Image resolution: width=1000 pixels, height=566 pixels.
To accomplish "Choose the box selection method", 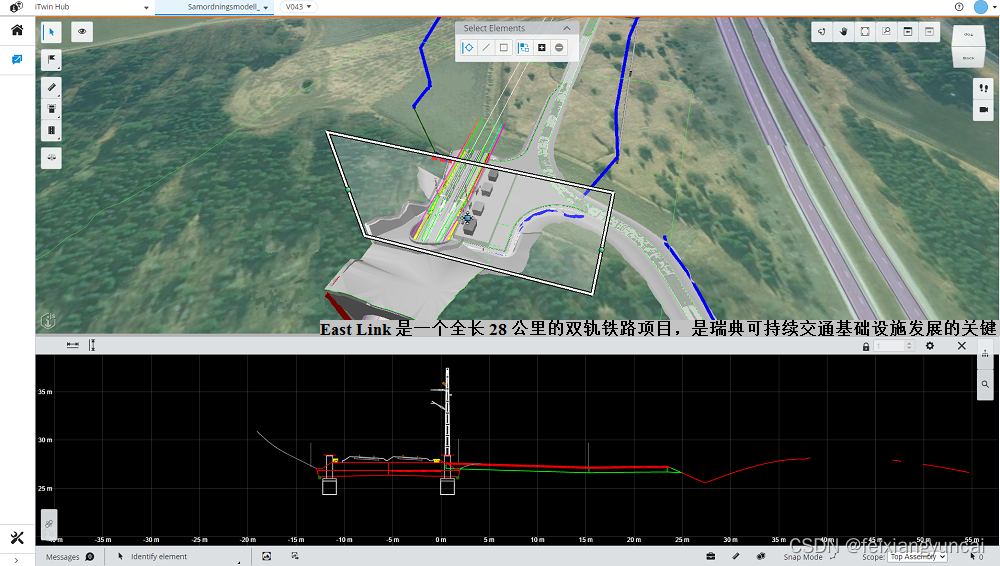I will point(504,47).
